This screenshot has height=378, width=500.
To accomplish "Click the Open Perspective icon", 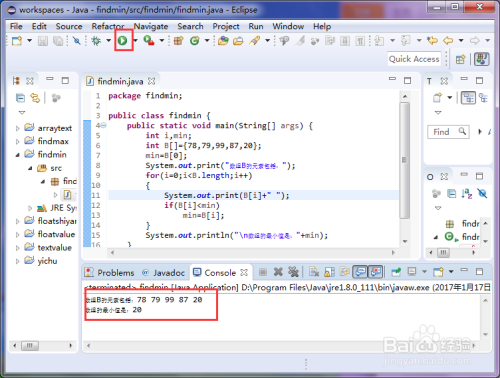I will pyautogui.click(x=461, y=59).
